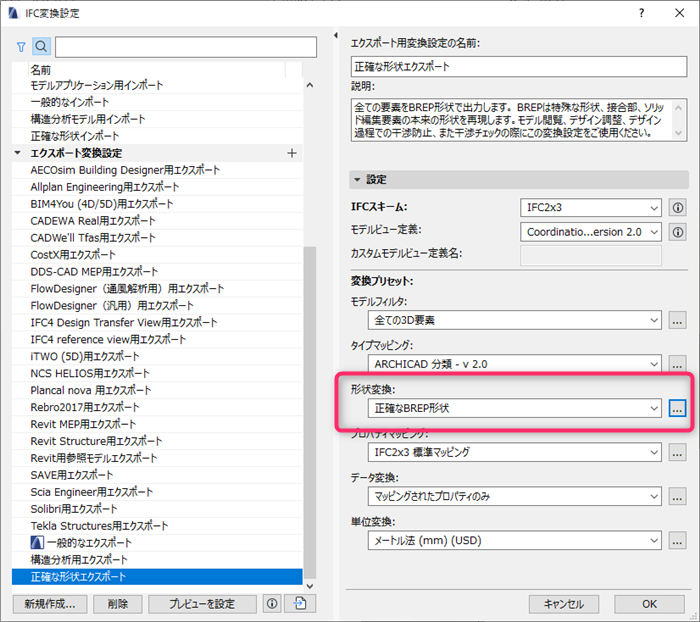The image size is (700, 622).
Task: Select Rebro2017用エクスポート
Action: click(157, 407)
